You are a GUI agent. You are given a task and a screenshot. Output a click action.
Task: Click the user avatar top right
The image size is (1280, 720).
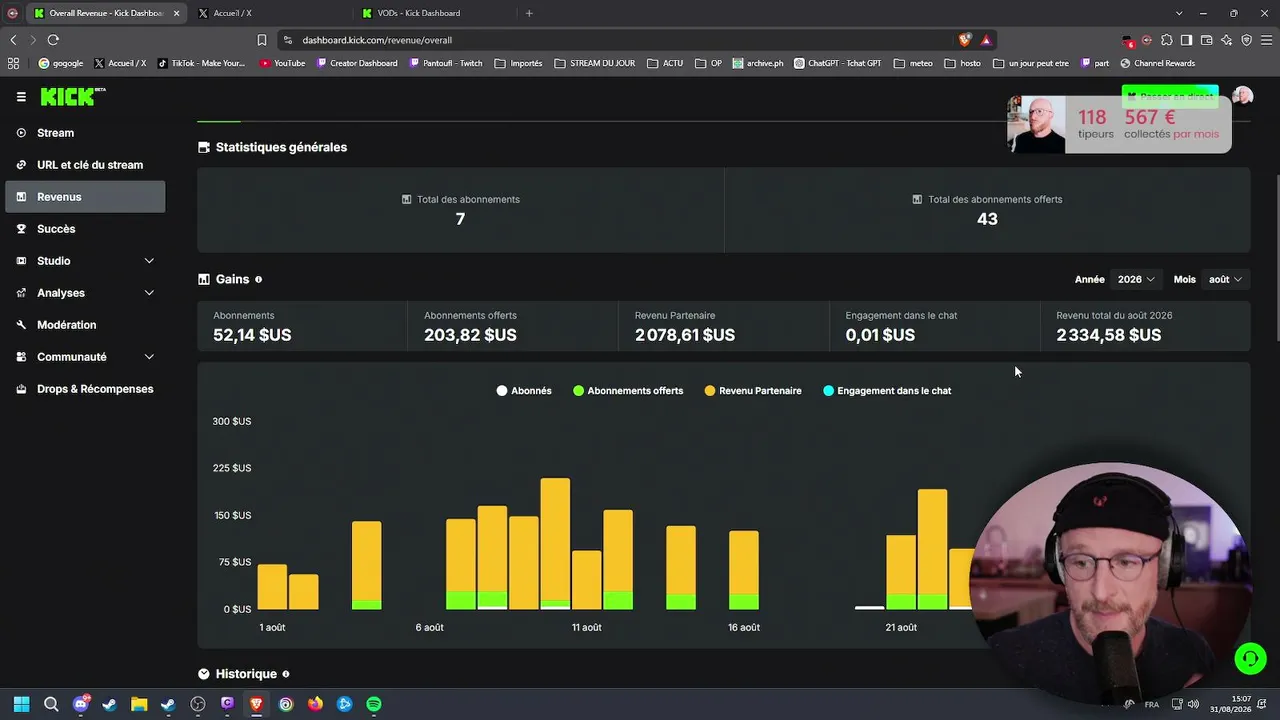(x=1242, y=96)
